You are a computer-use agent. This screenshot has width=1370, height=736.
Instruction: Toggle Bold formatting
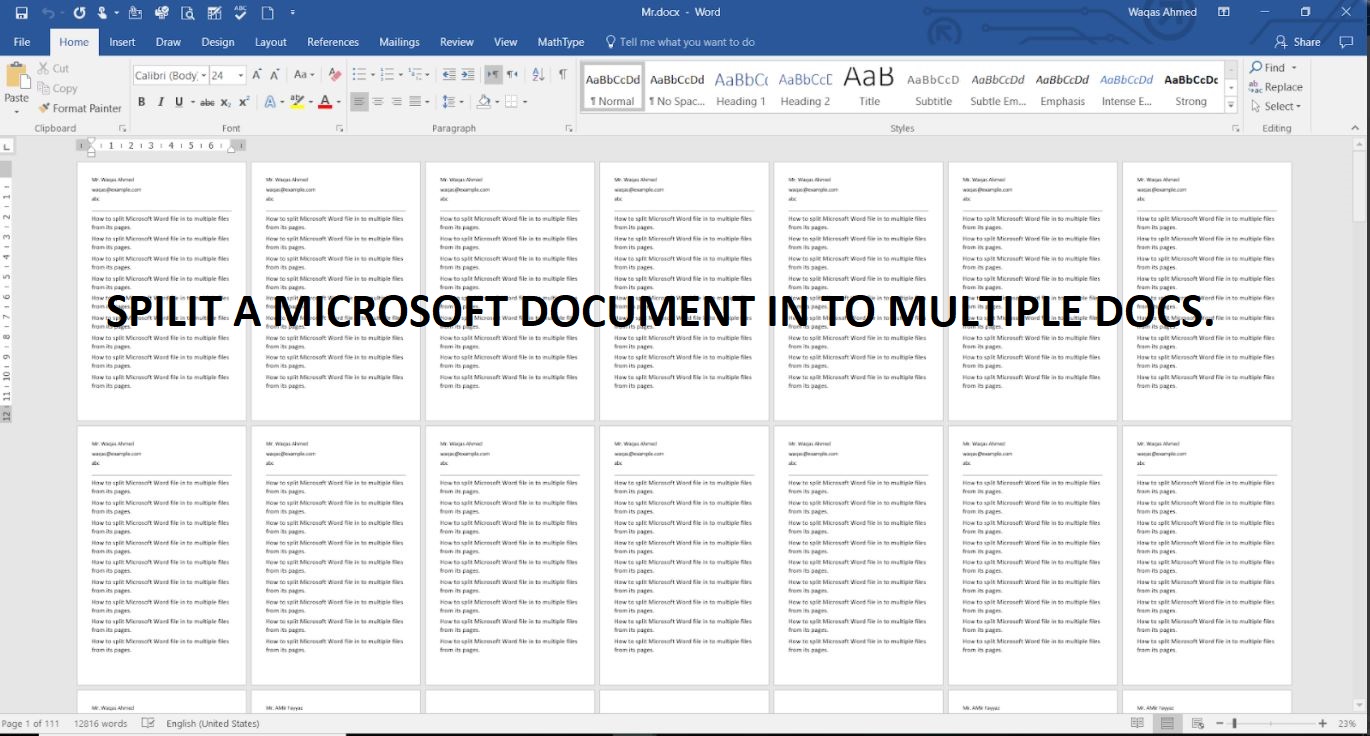[141, 101]
